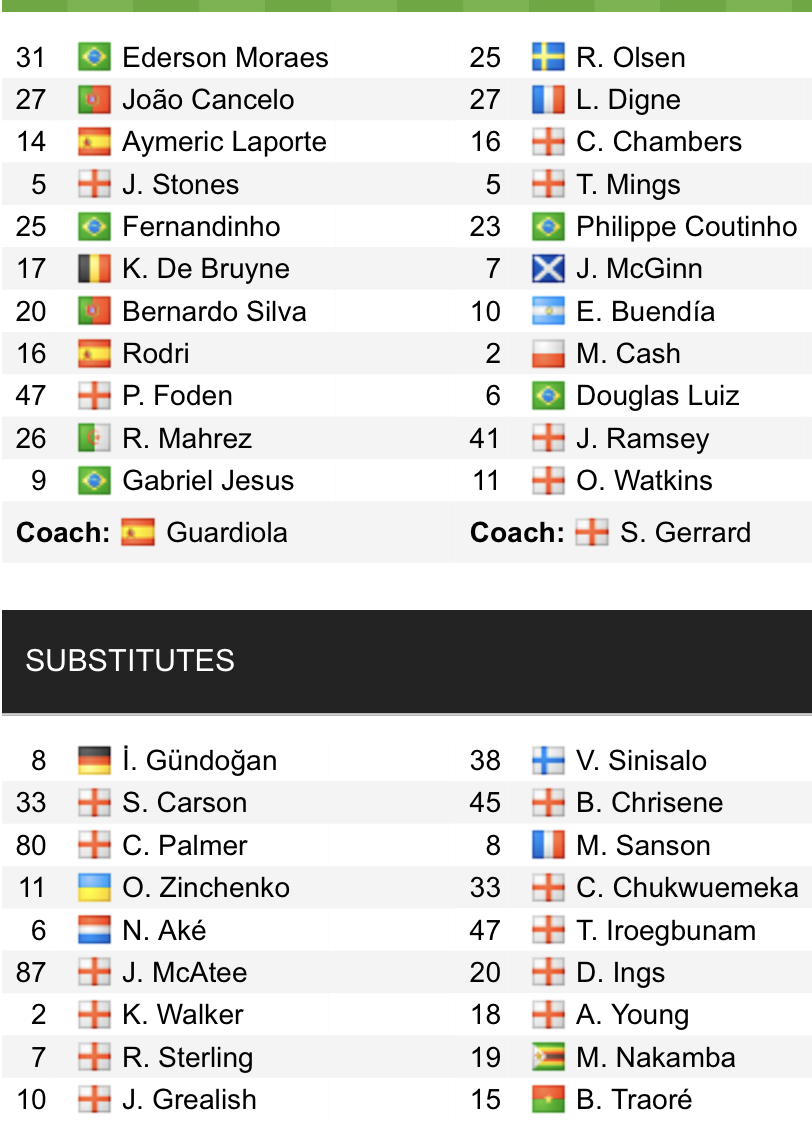Screen dimensions: 812x1139
Task: Click the Zimbabwe flag beside M. Nakamba
Action: pyautogui.click(x=548, y=1058)
